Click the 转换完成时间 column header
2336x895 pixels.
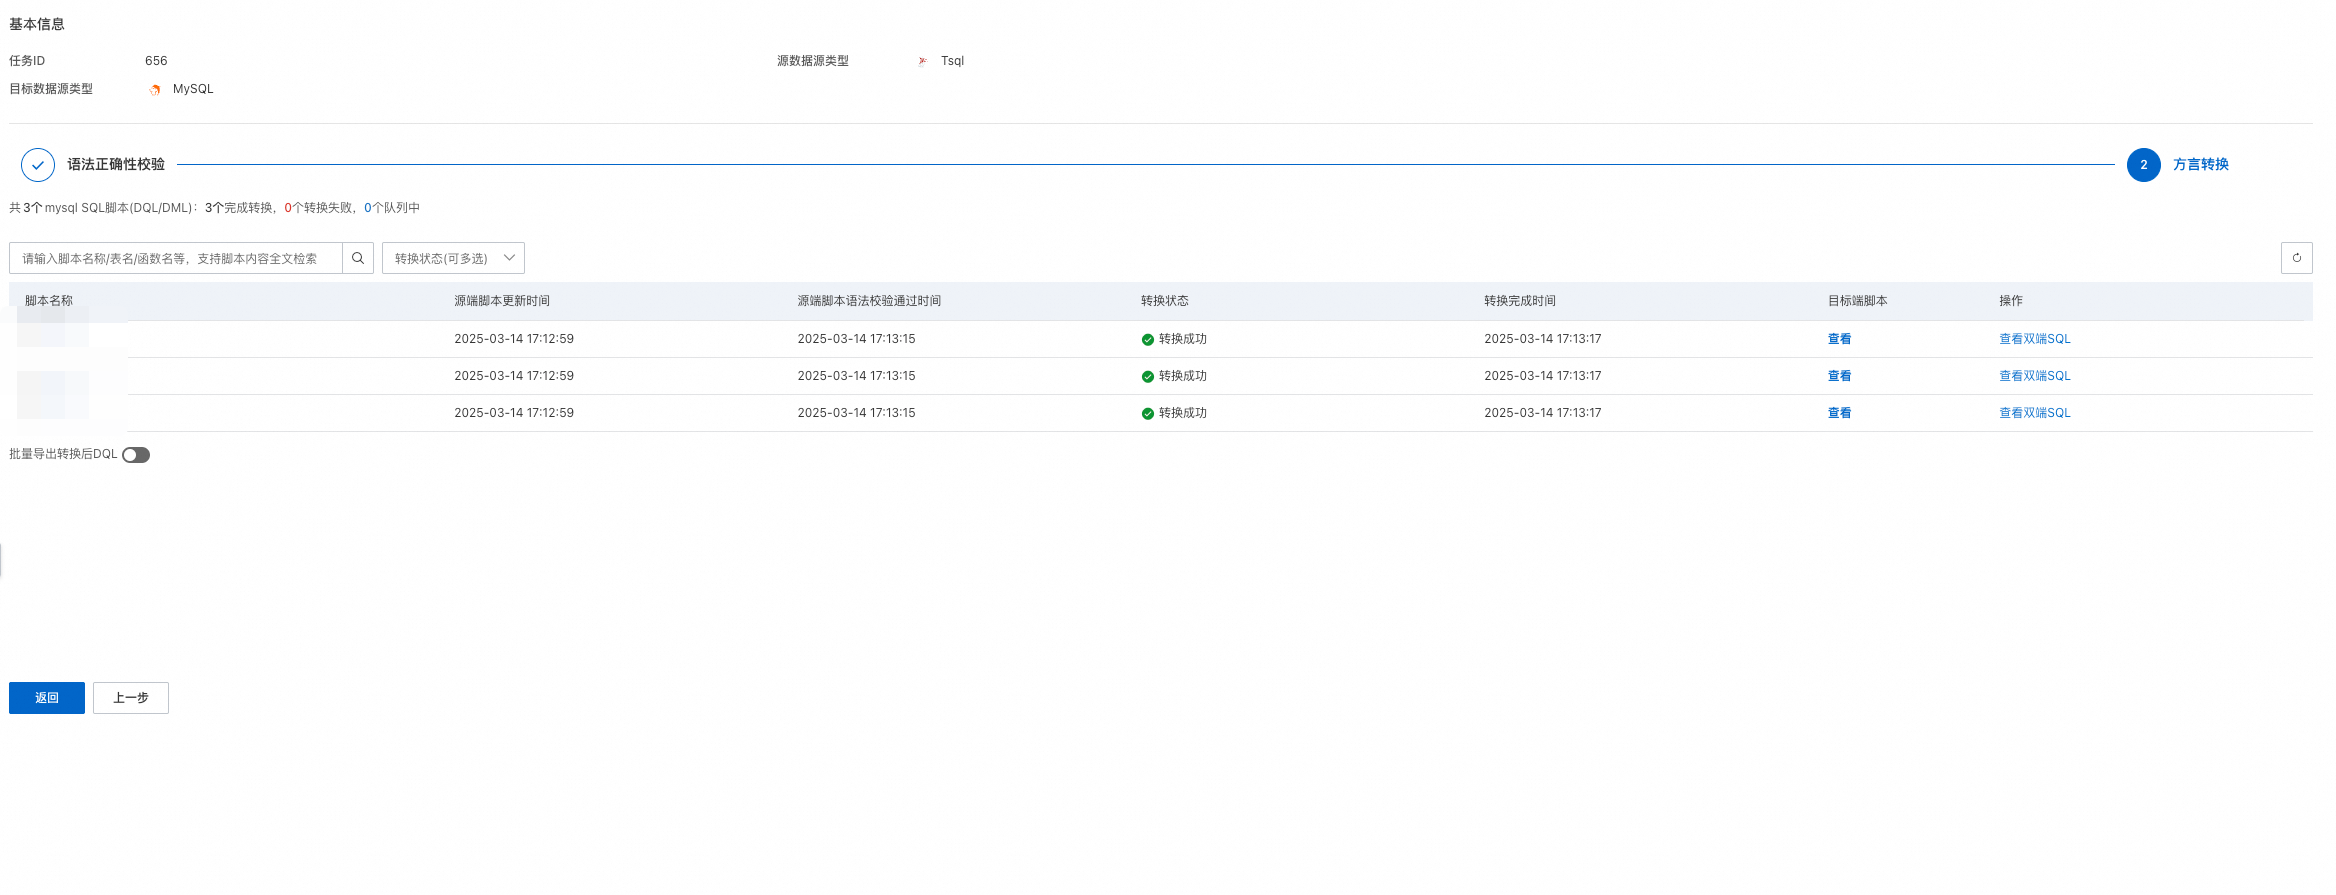pos(1520,301)
